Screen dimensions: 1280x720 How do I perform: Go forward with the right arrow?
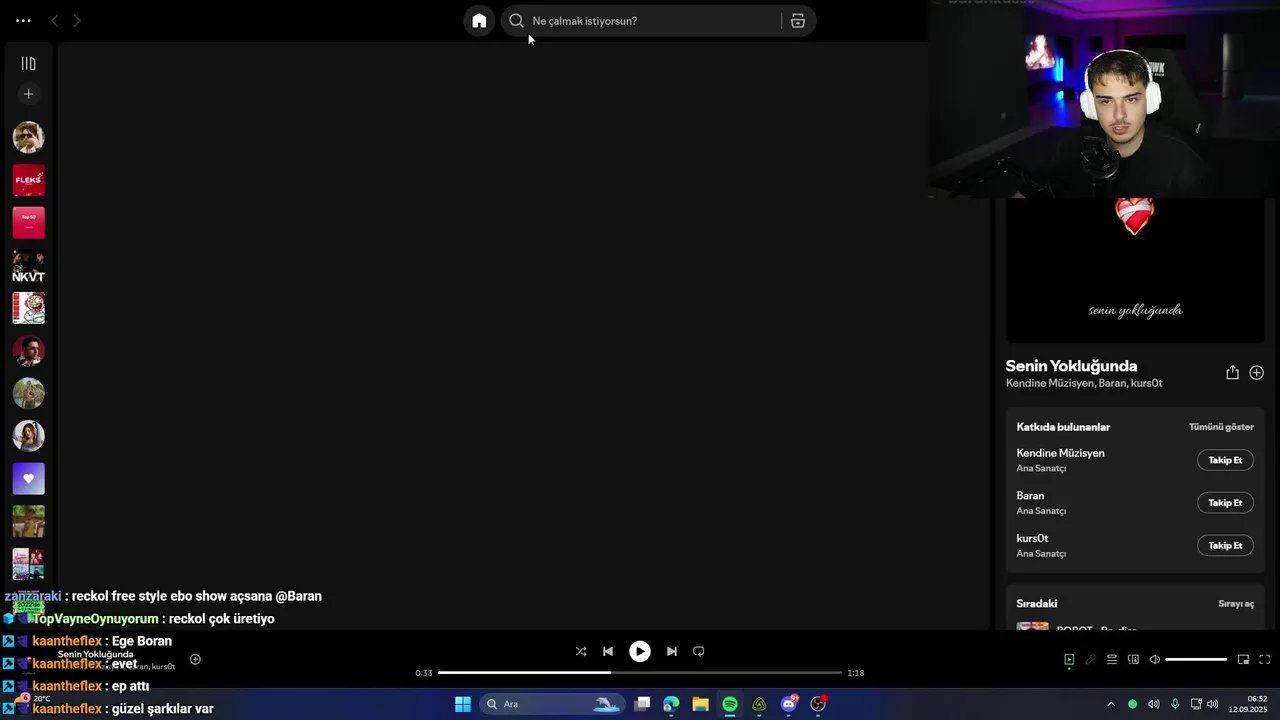77,20
